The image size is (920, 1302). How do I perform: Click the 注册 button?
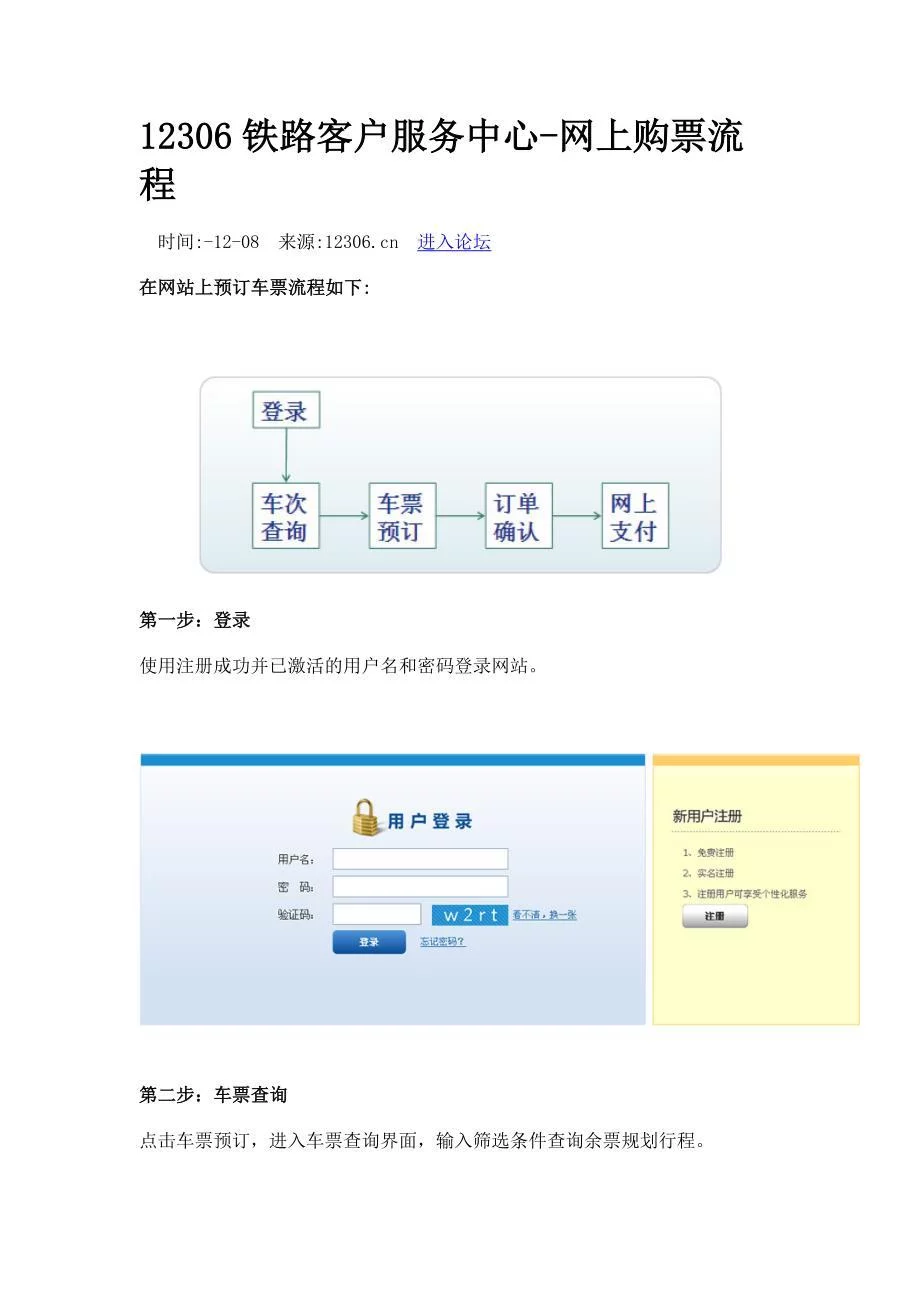click(x=715, y=916)
